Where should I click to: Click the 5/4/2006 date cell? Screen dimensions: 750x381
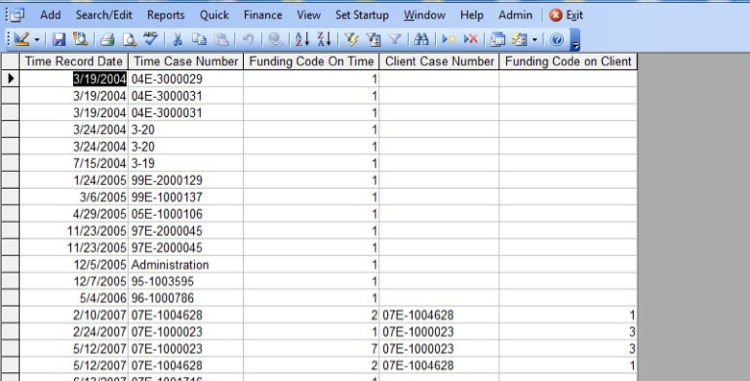[74, 298]
